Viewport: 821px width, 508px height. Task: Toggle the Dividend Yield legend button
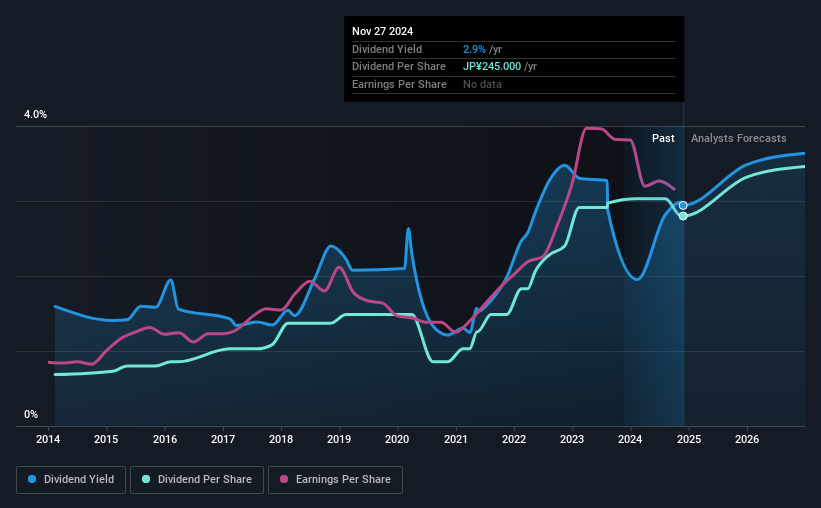tap(71, 480)
